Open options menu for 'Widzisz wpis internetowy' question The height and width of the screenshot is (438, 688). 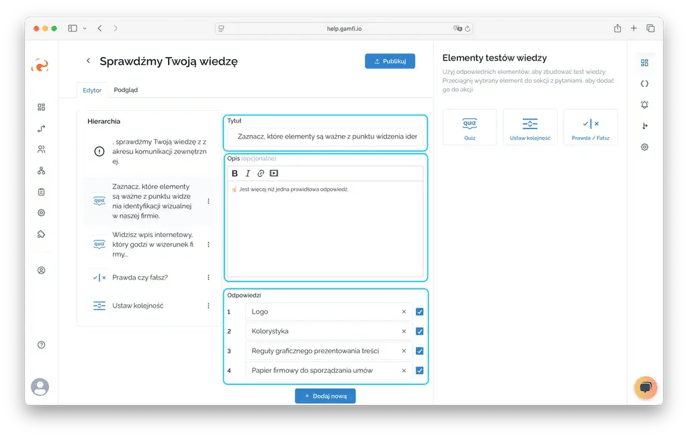(208, 244)
